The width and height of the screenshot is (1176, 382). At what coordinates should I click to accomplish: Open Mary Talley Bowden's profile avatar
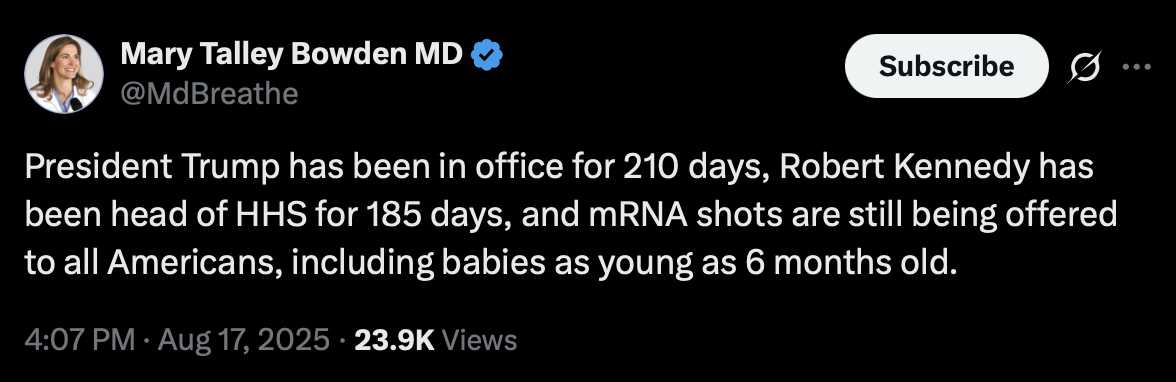point(64,74)
